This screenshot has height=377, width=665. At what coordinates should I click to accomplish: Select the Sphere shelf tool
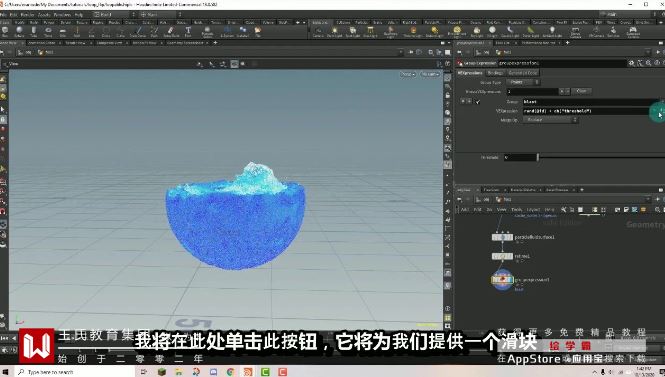20,31
